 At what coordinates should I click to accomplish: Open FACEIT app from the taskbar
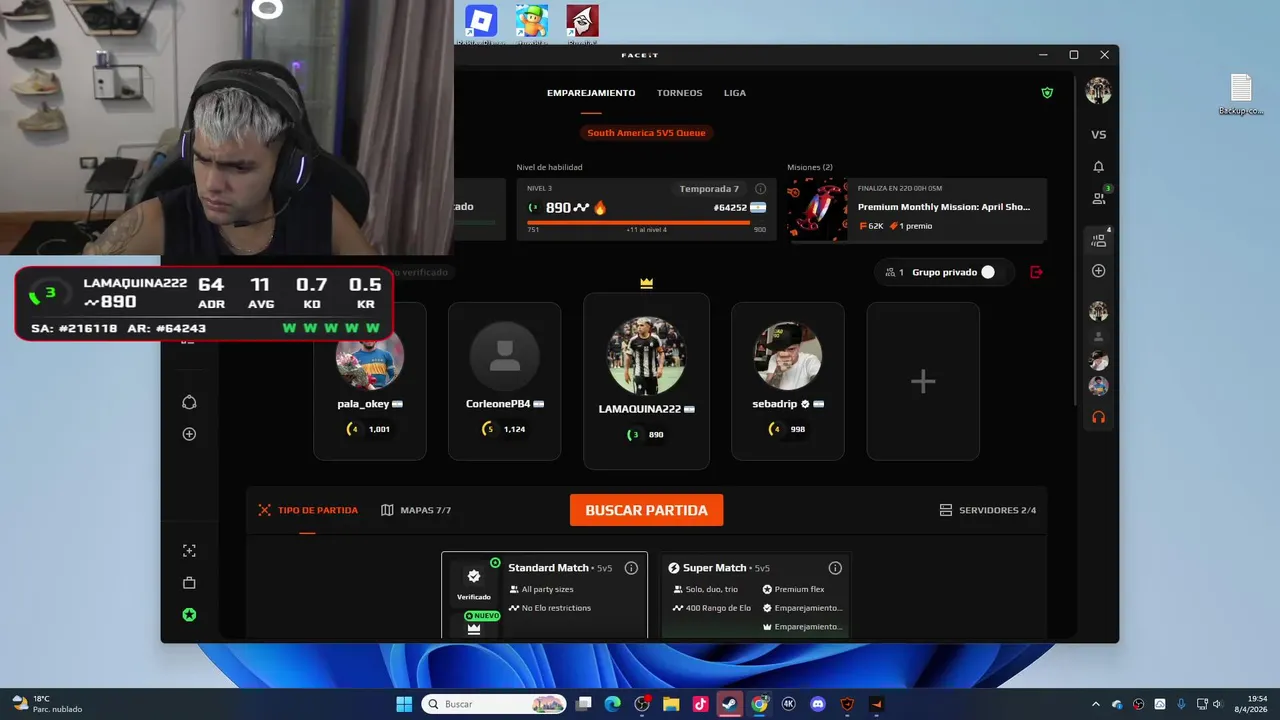(877, 704)
